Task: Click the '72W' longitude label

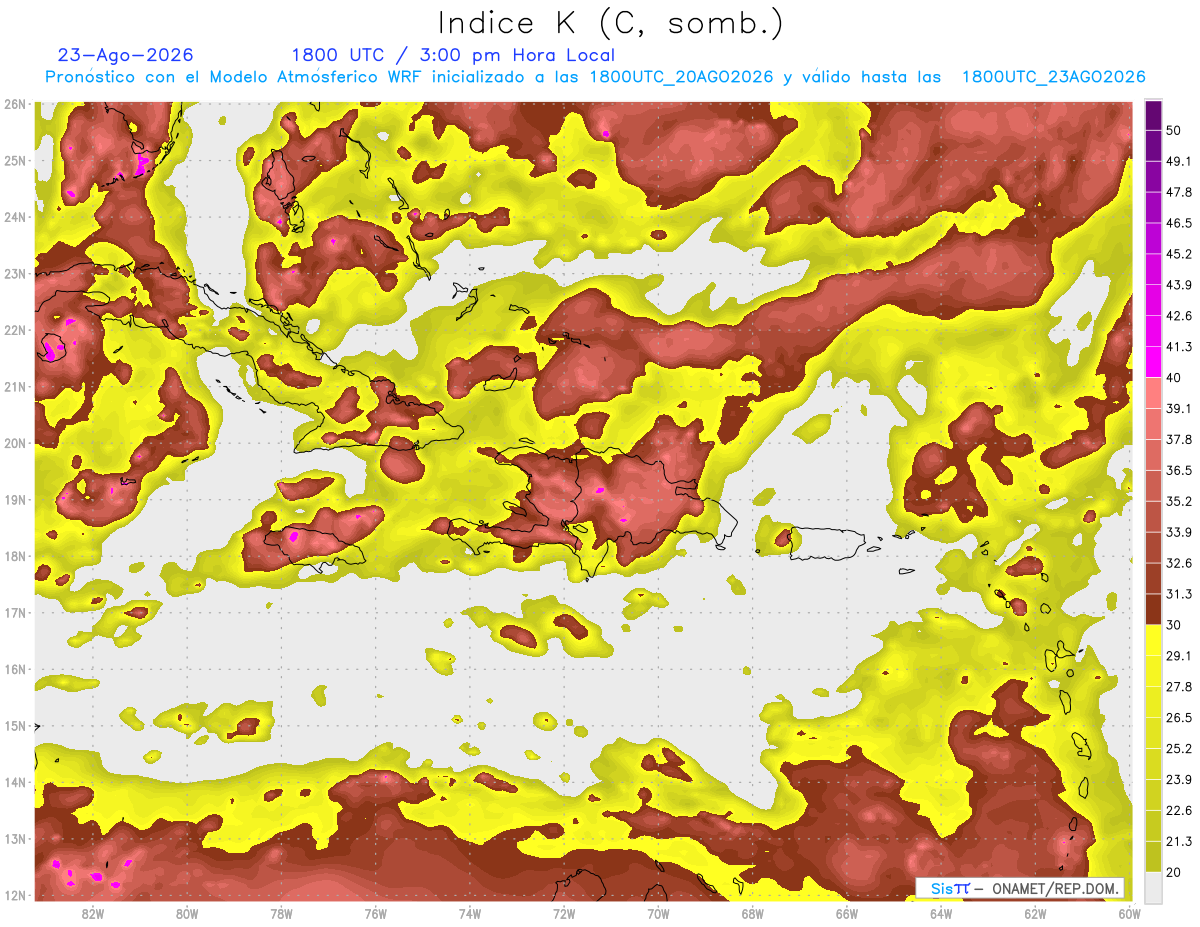Action: tap(564, 914)
